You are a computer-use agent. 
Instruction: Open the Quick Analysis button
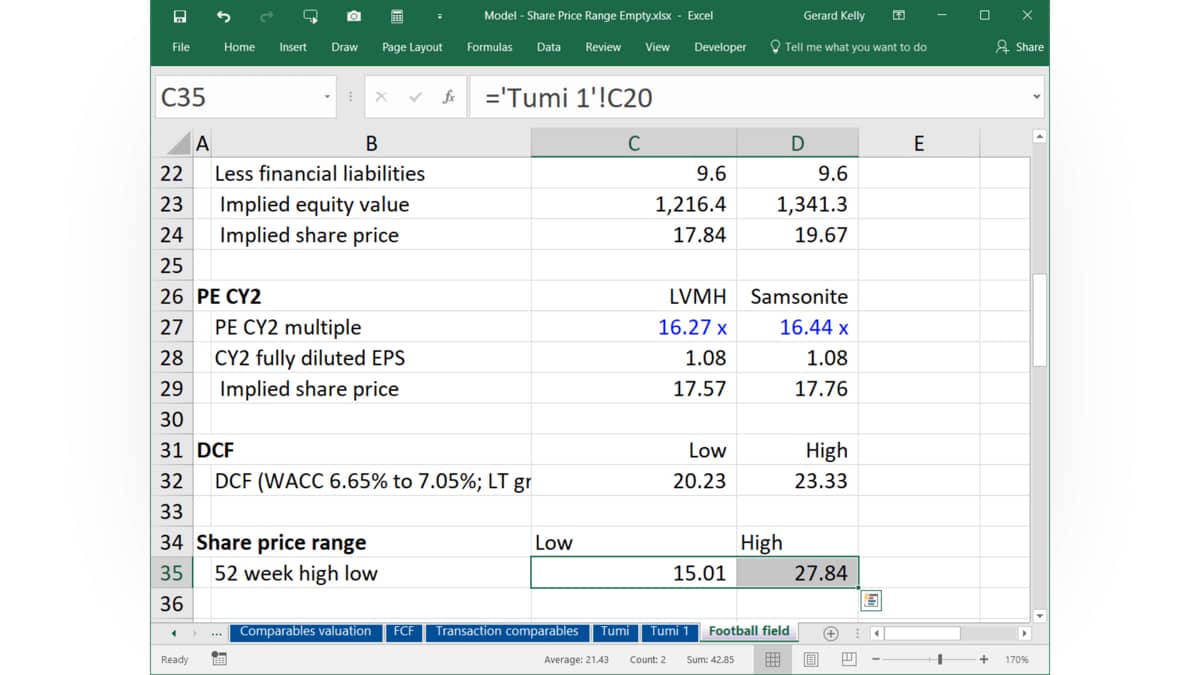[x=870, y=600]
